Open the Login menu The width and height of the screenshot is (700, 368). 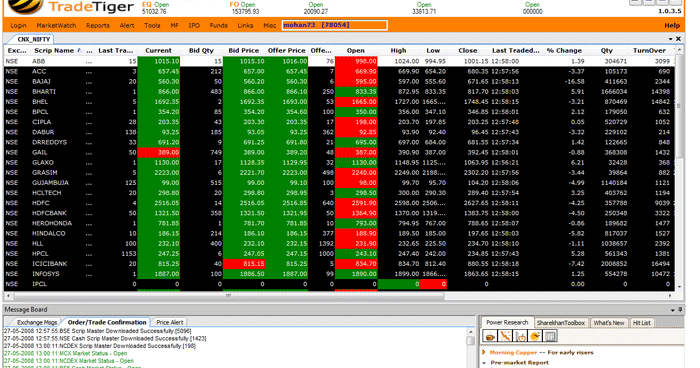coord(18,25)
